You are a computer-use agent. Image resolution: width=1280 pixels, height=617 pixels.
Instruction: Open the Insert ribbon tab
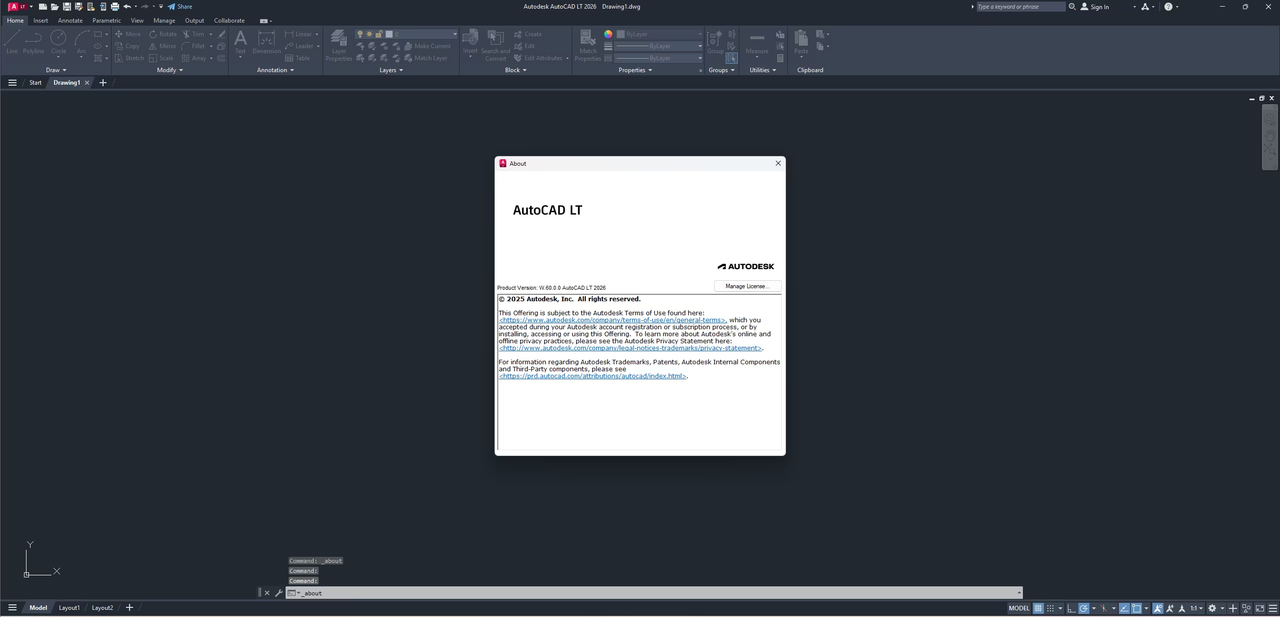[40, 20]
